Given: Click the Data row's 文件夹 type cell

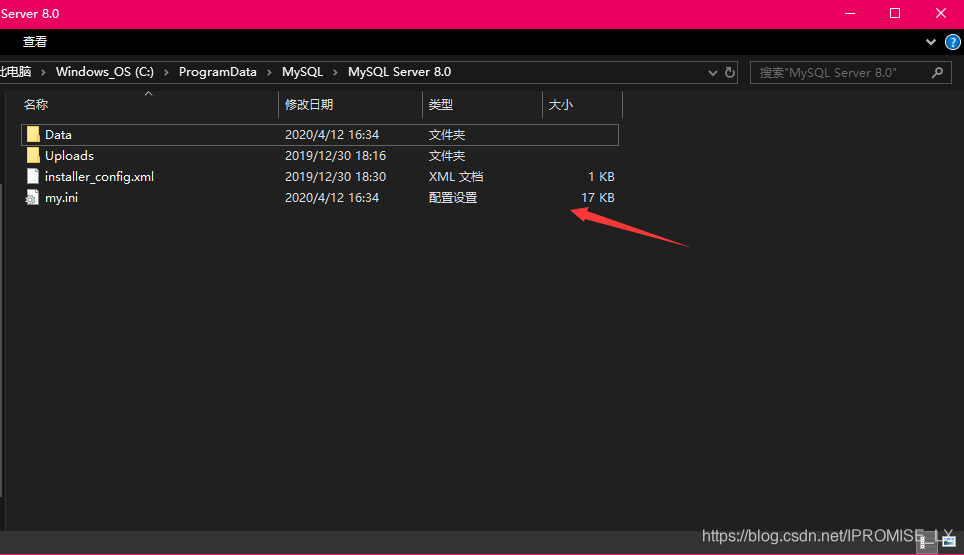Looking at the screenshot, I should pos(447,135).
